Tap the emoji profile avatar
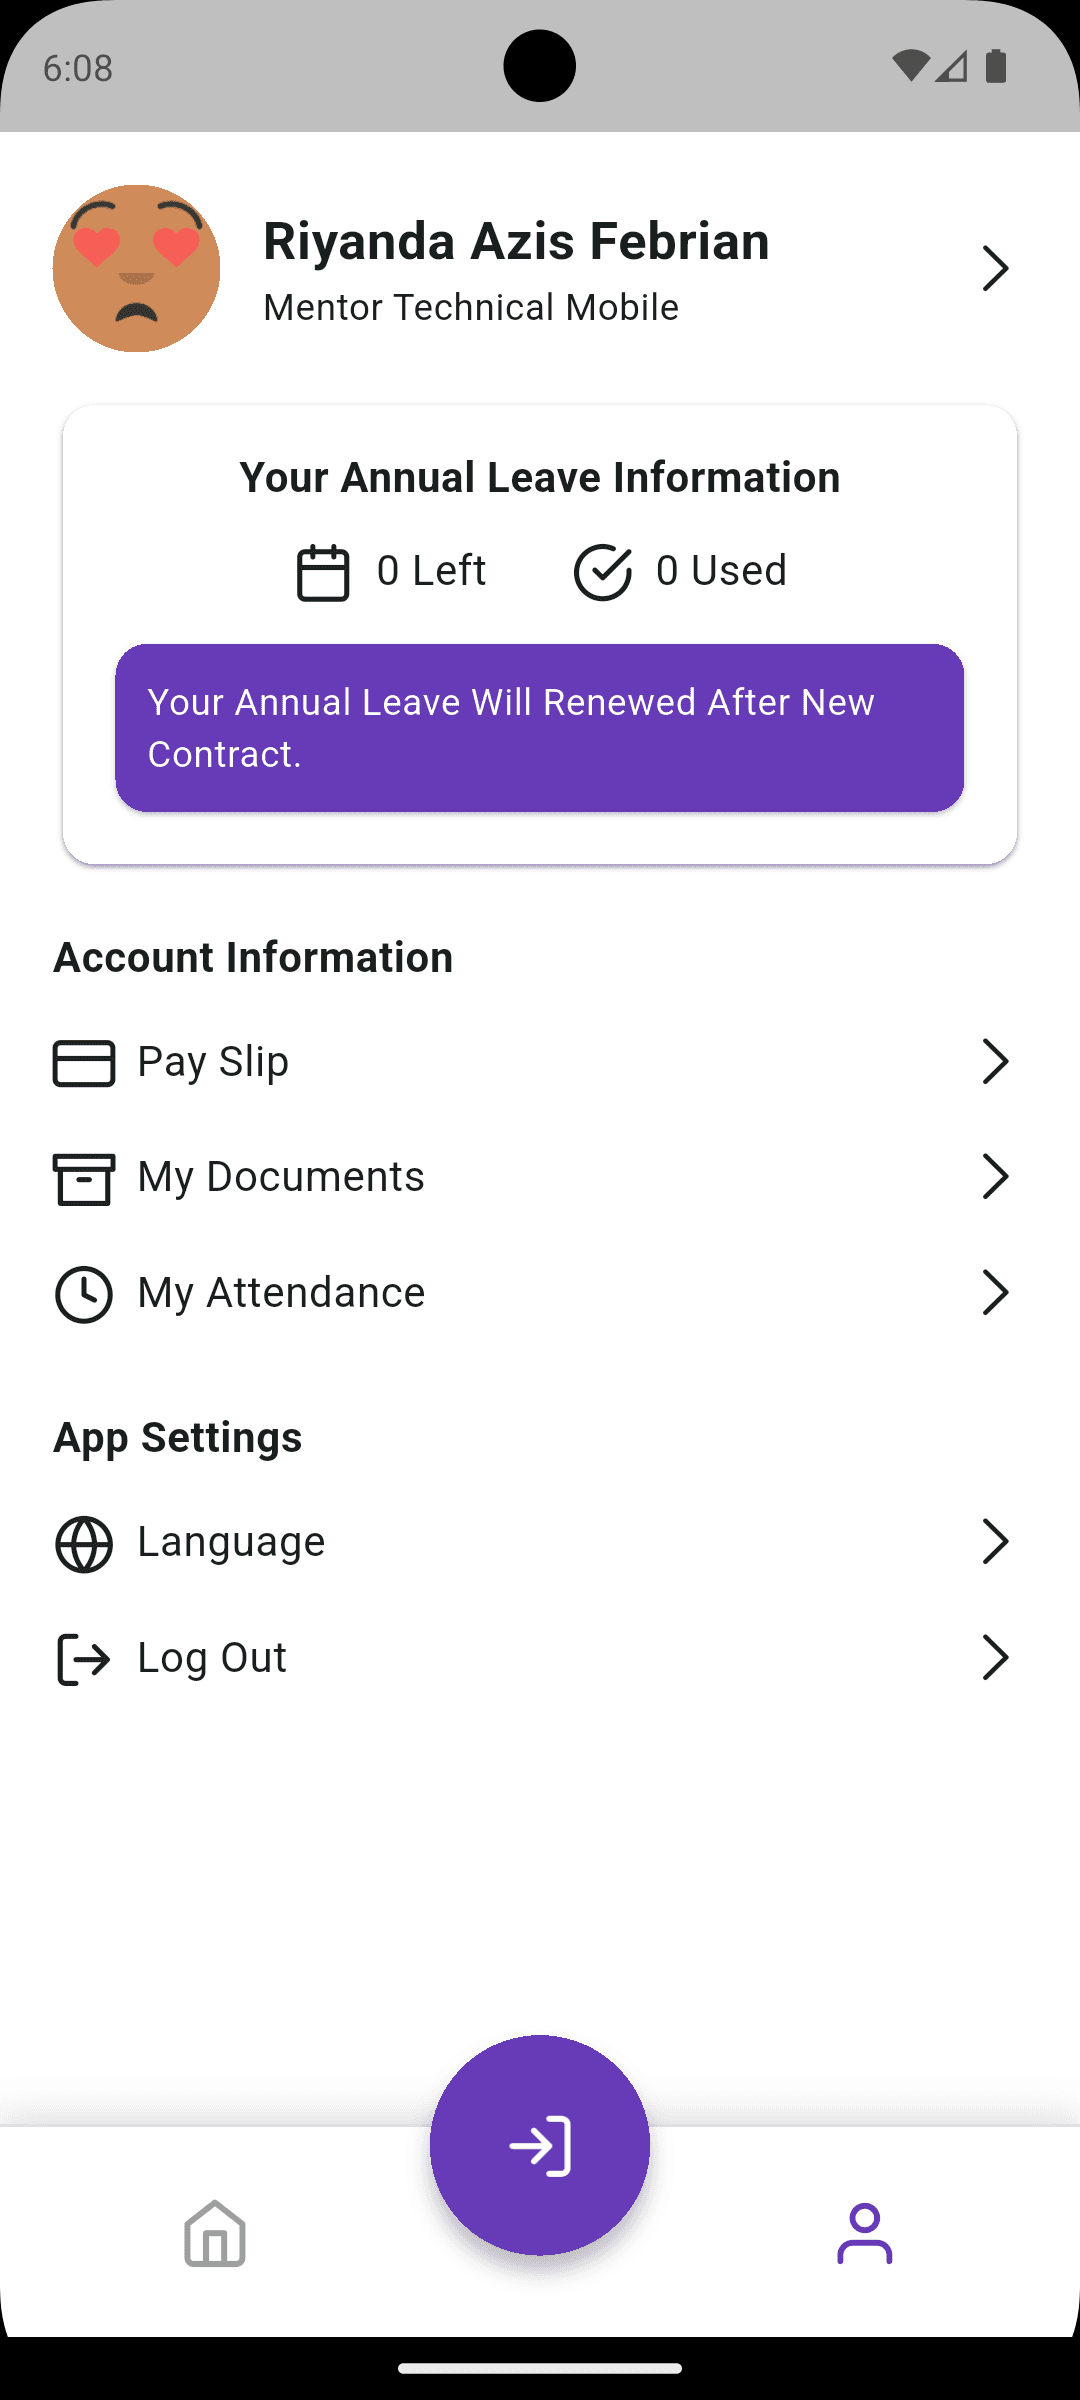The image size is (1080, 2400). (136, 268)
